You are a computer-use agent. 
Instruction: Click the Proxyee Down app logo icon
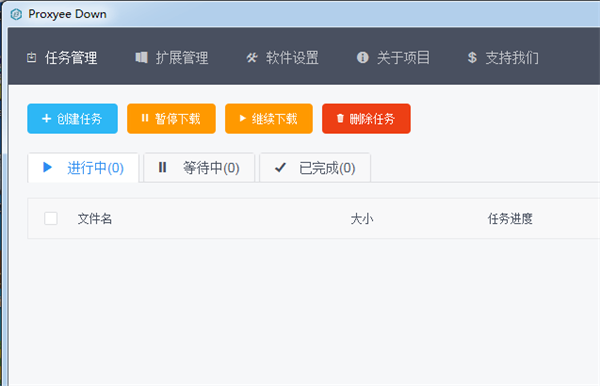coord(16,15)
